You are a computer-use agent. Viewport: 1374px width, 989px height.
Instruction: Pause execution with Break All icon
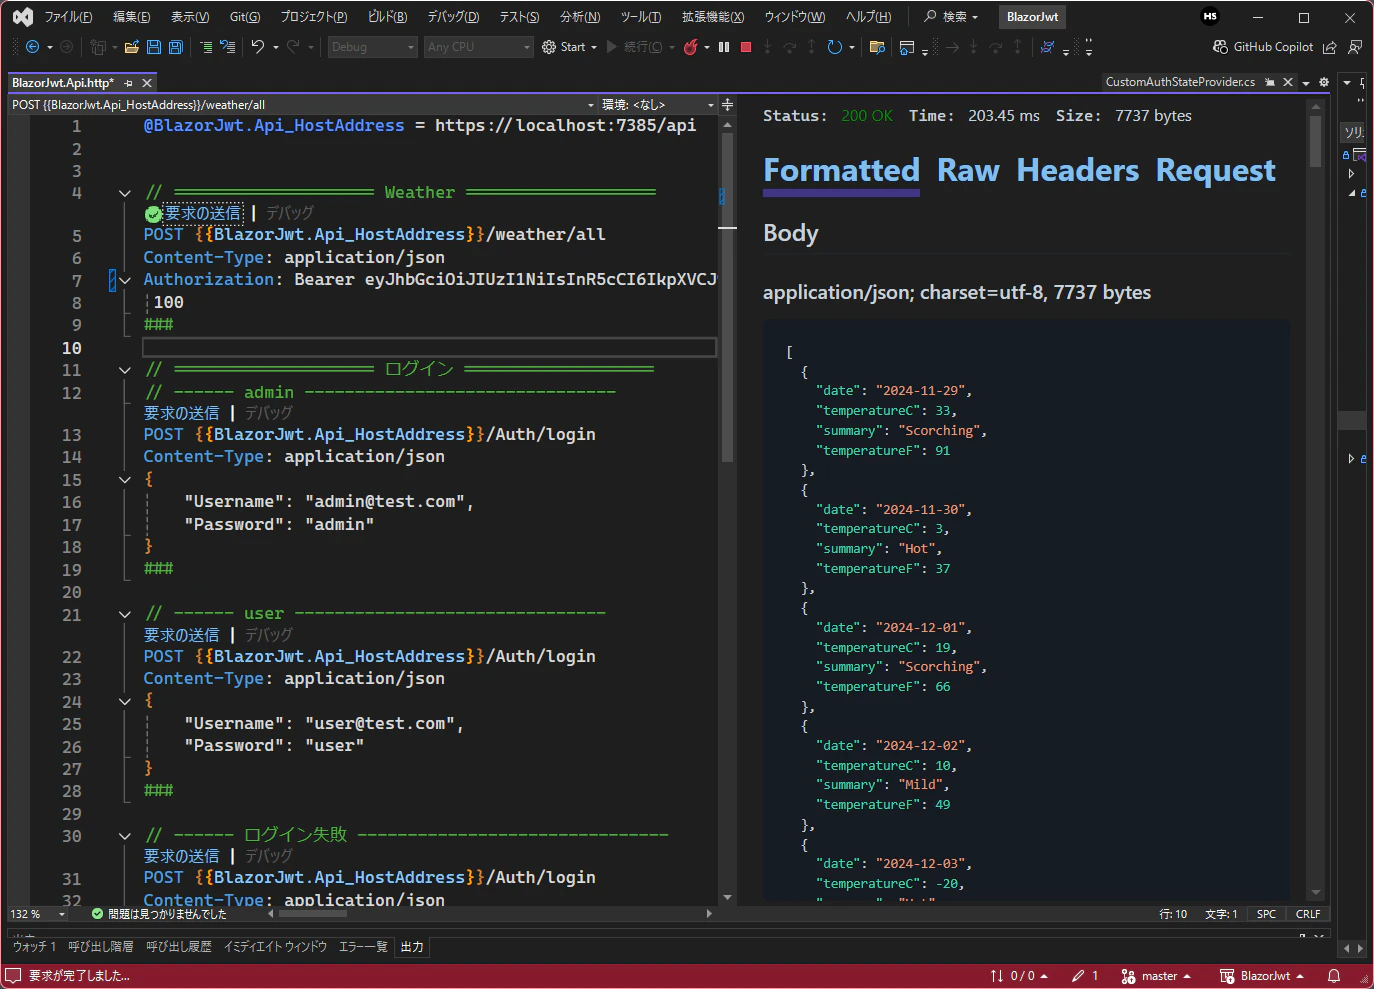click(x=724, y=47)
